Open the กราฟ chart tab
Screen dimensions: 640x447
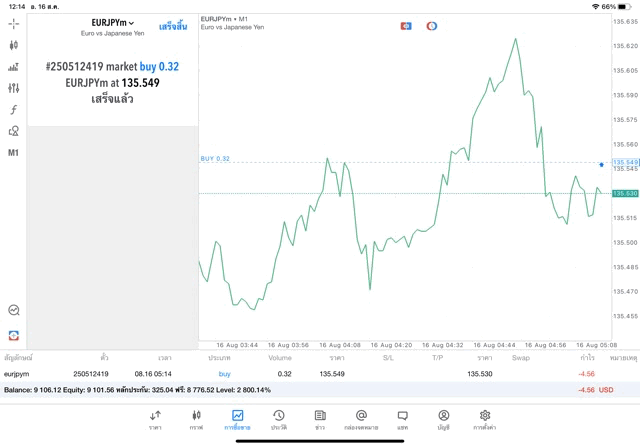(196, 420)
